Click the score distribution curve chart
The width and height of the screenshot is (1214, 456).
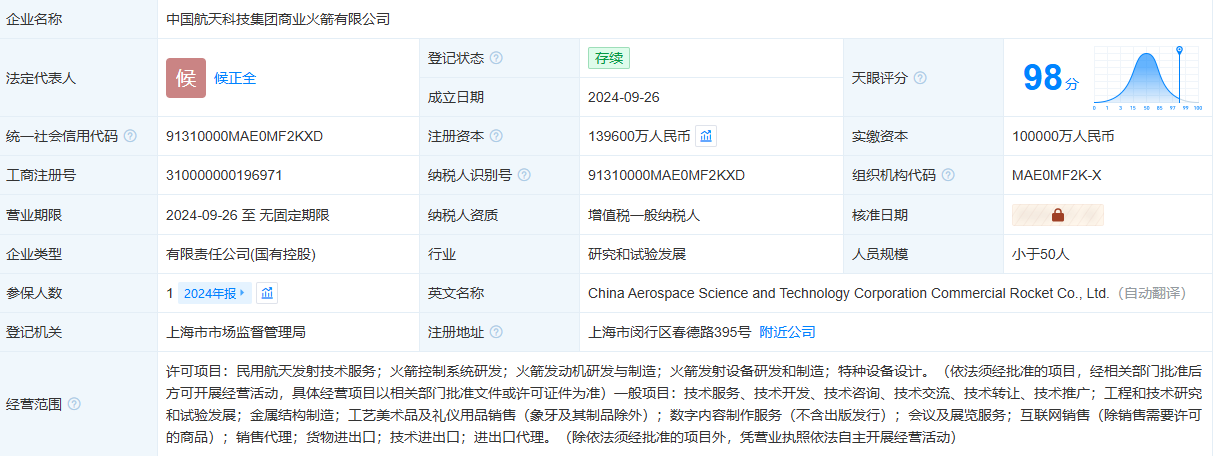1146,78
